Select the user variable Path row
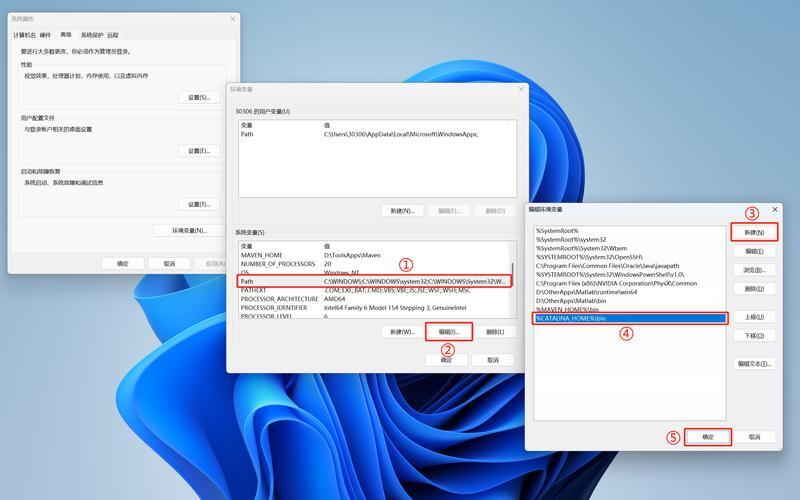 (378, 134)
